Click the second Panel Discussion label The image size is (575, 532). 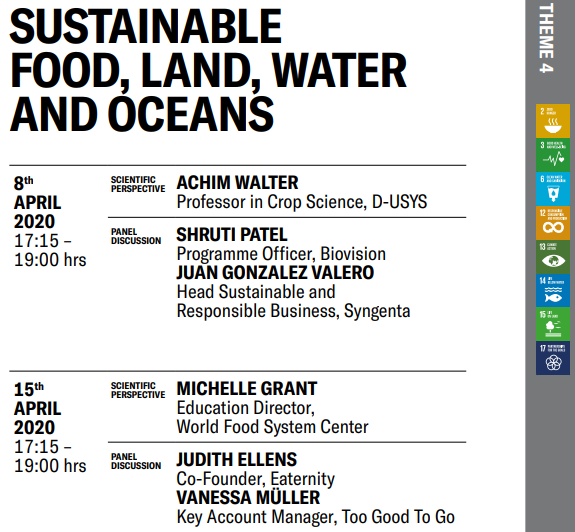(x=136, y=461)
